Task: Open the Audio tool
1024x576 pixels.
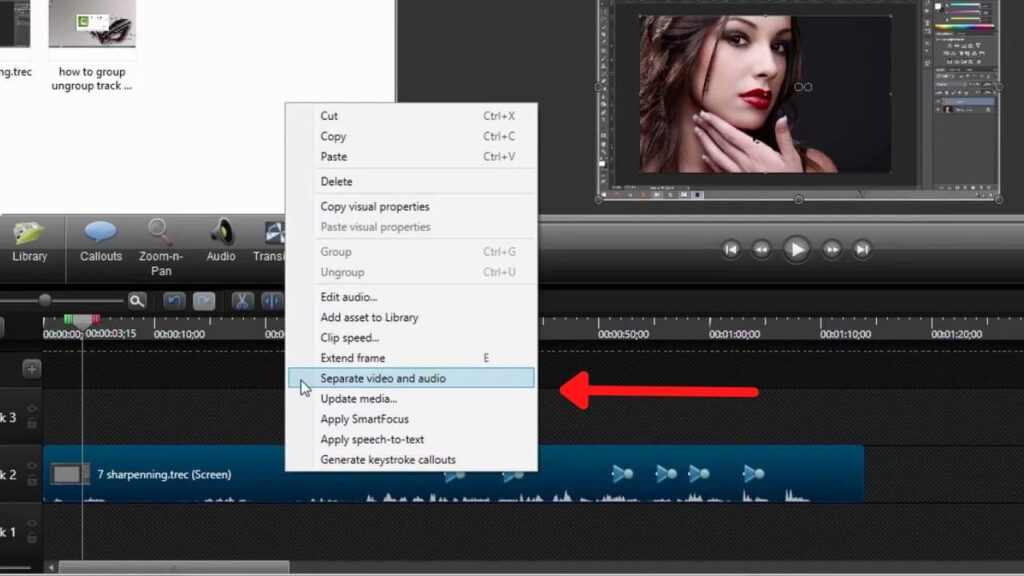Action: (221, 241)
